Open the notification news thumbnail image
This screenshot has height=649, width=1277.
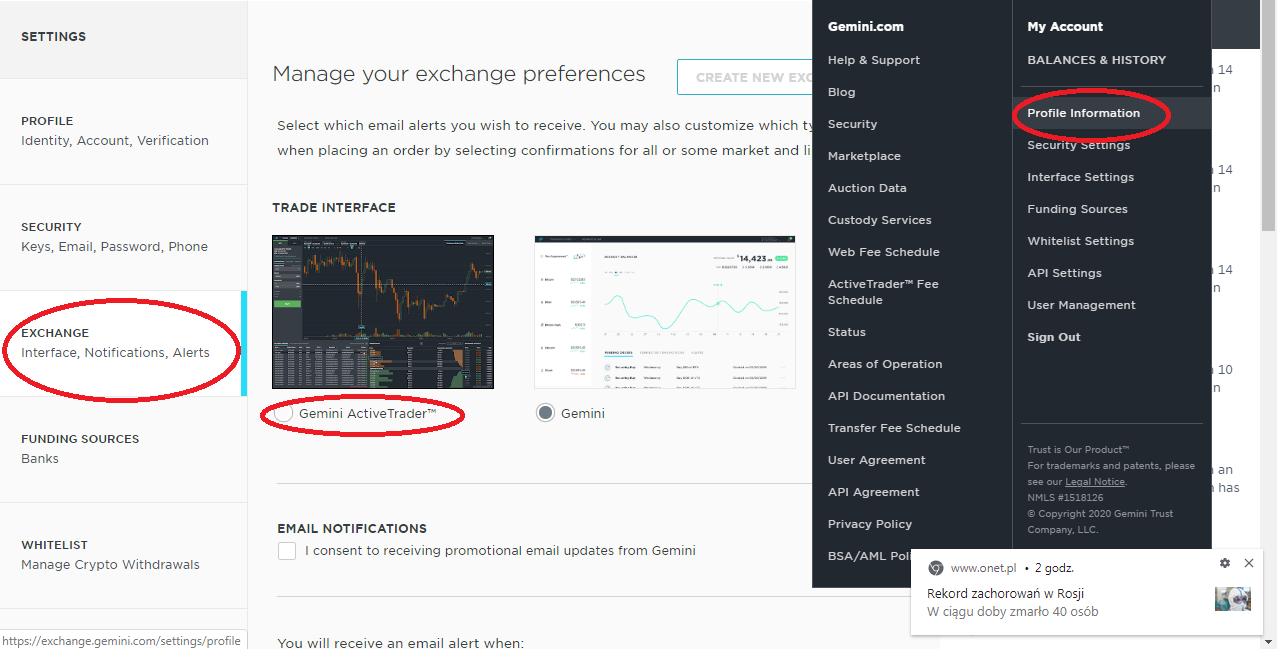coord(1233,598)
